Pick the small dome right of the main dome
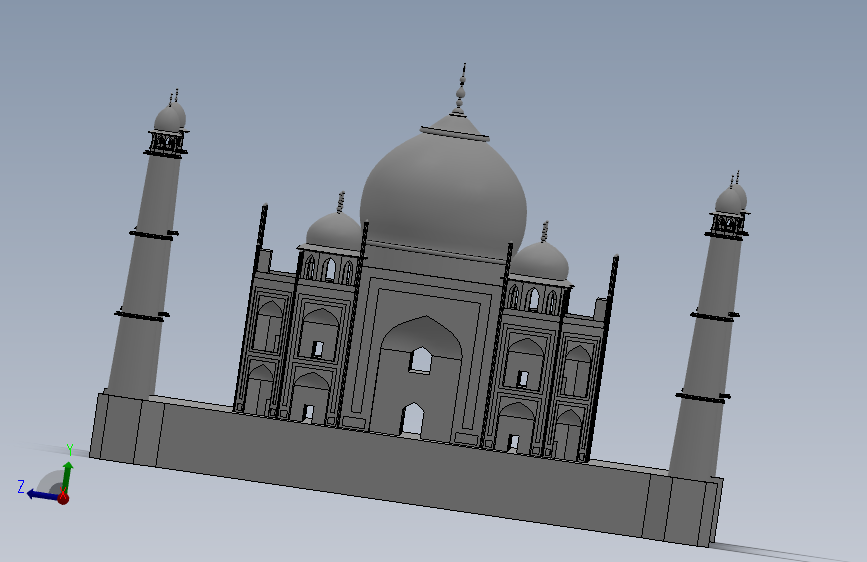The width and height of the screenshot is (867, 562). [x=540, y=261]
